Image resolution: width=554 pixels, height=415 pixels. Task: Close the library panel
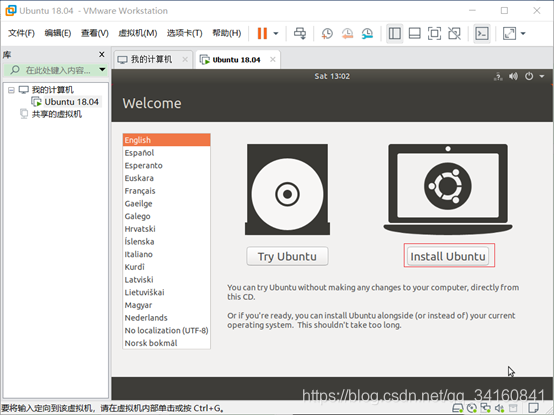click(102, 54)
